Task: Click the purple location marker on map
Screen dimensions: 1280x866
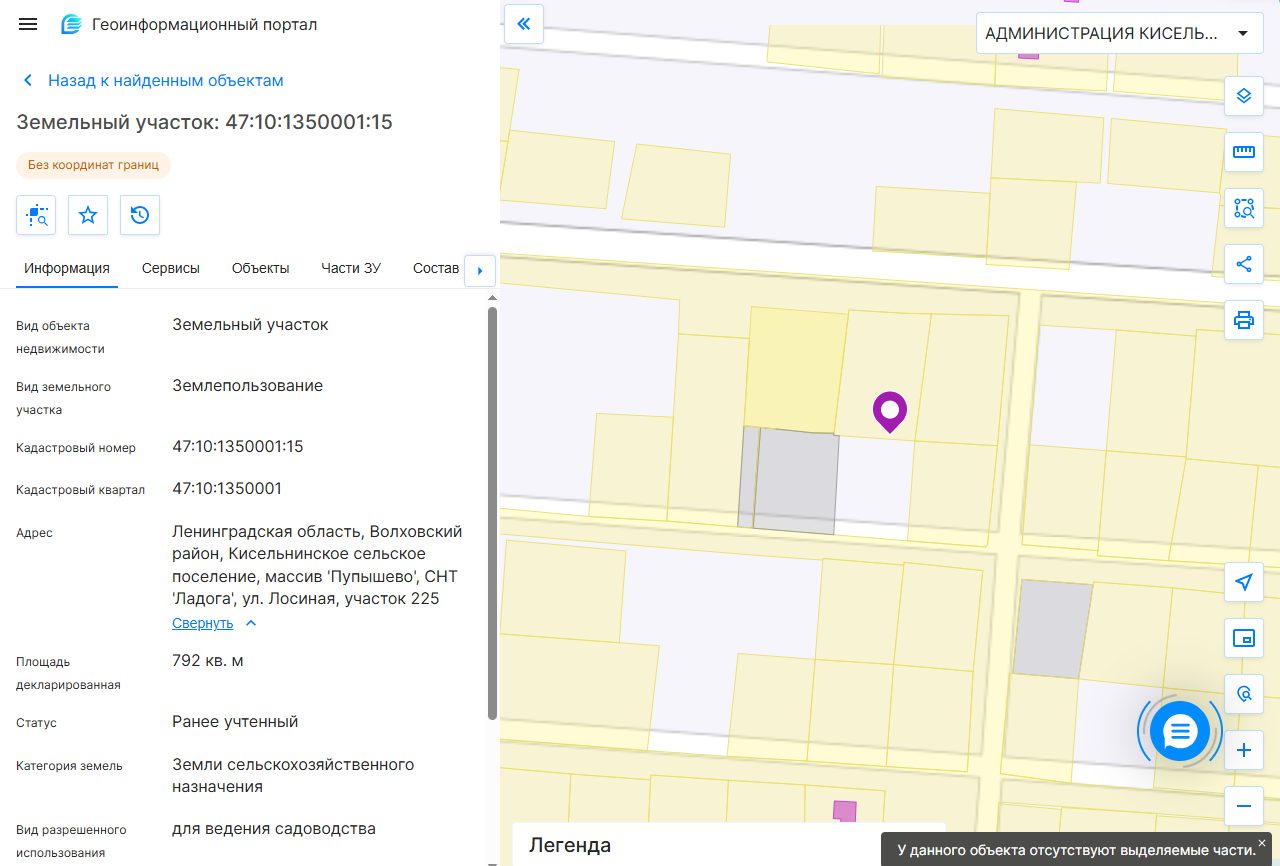Action: point(889,411)
